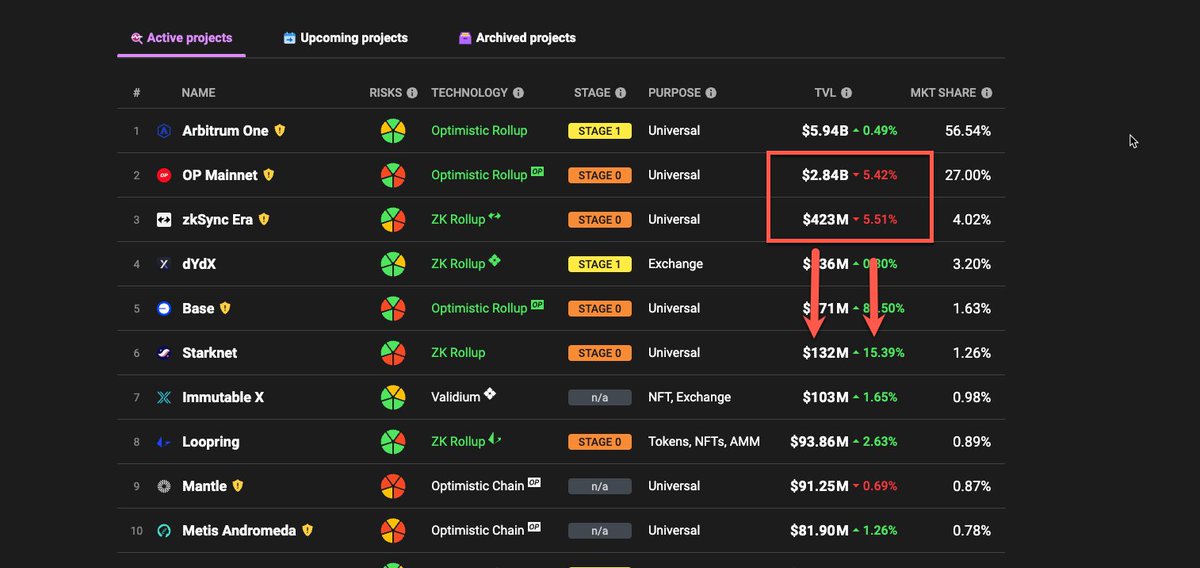Click the zkSync Era logo icon
The image size is (1200, 568).
click(x=164, y=220)
